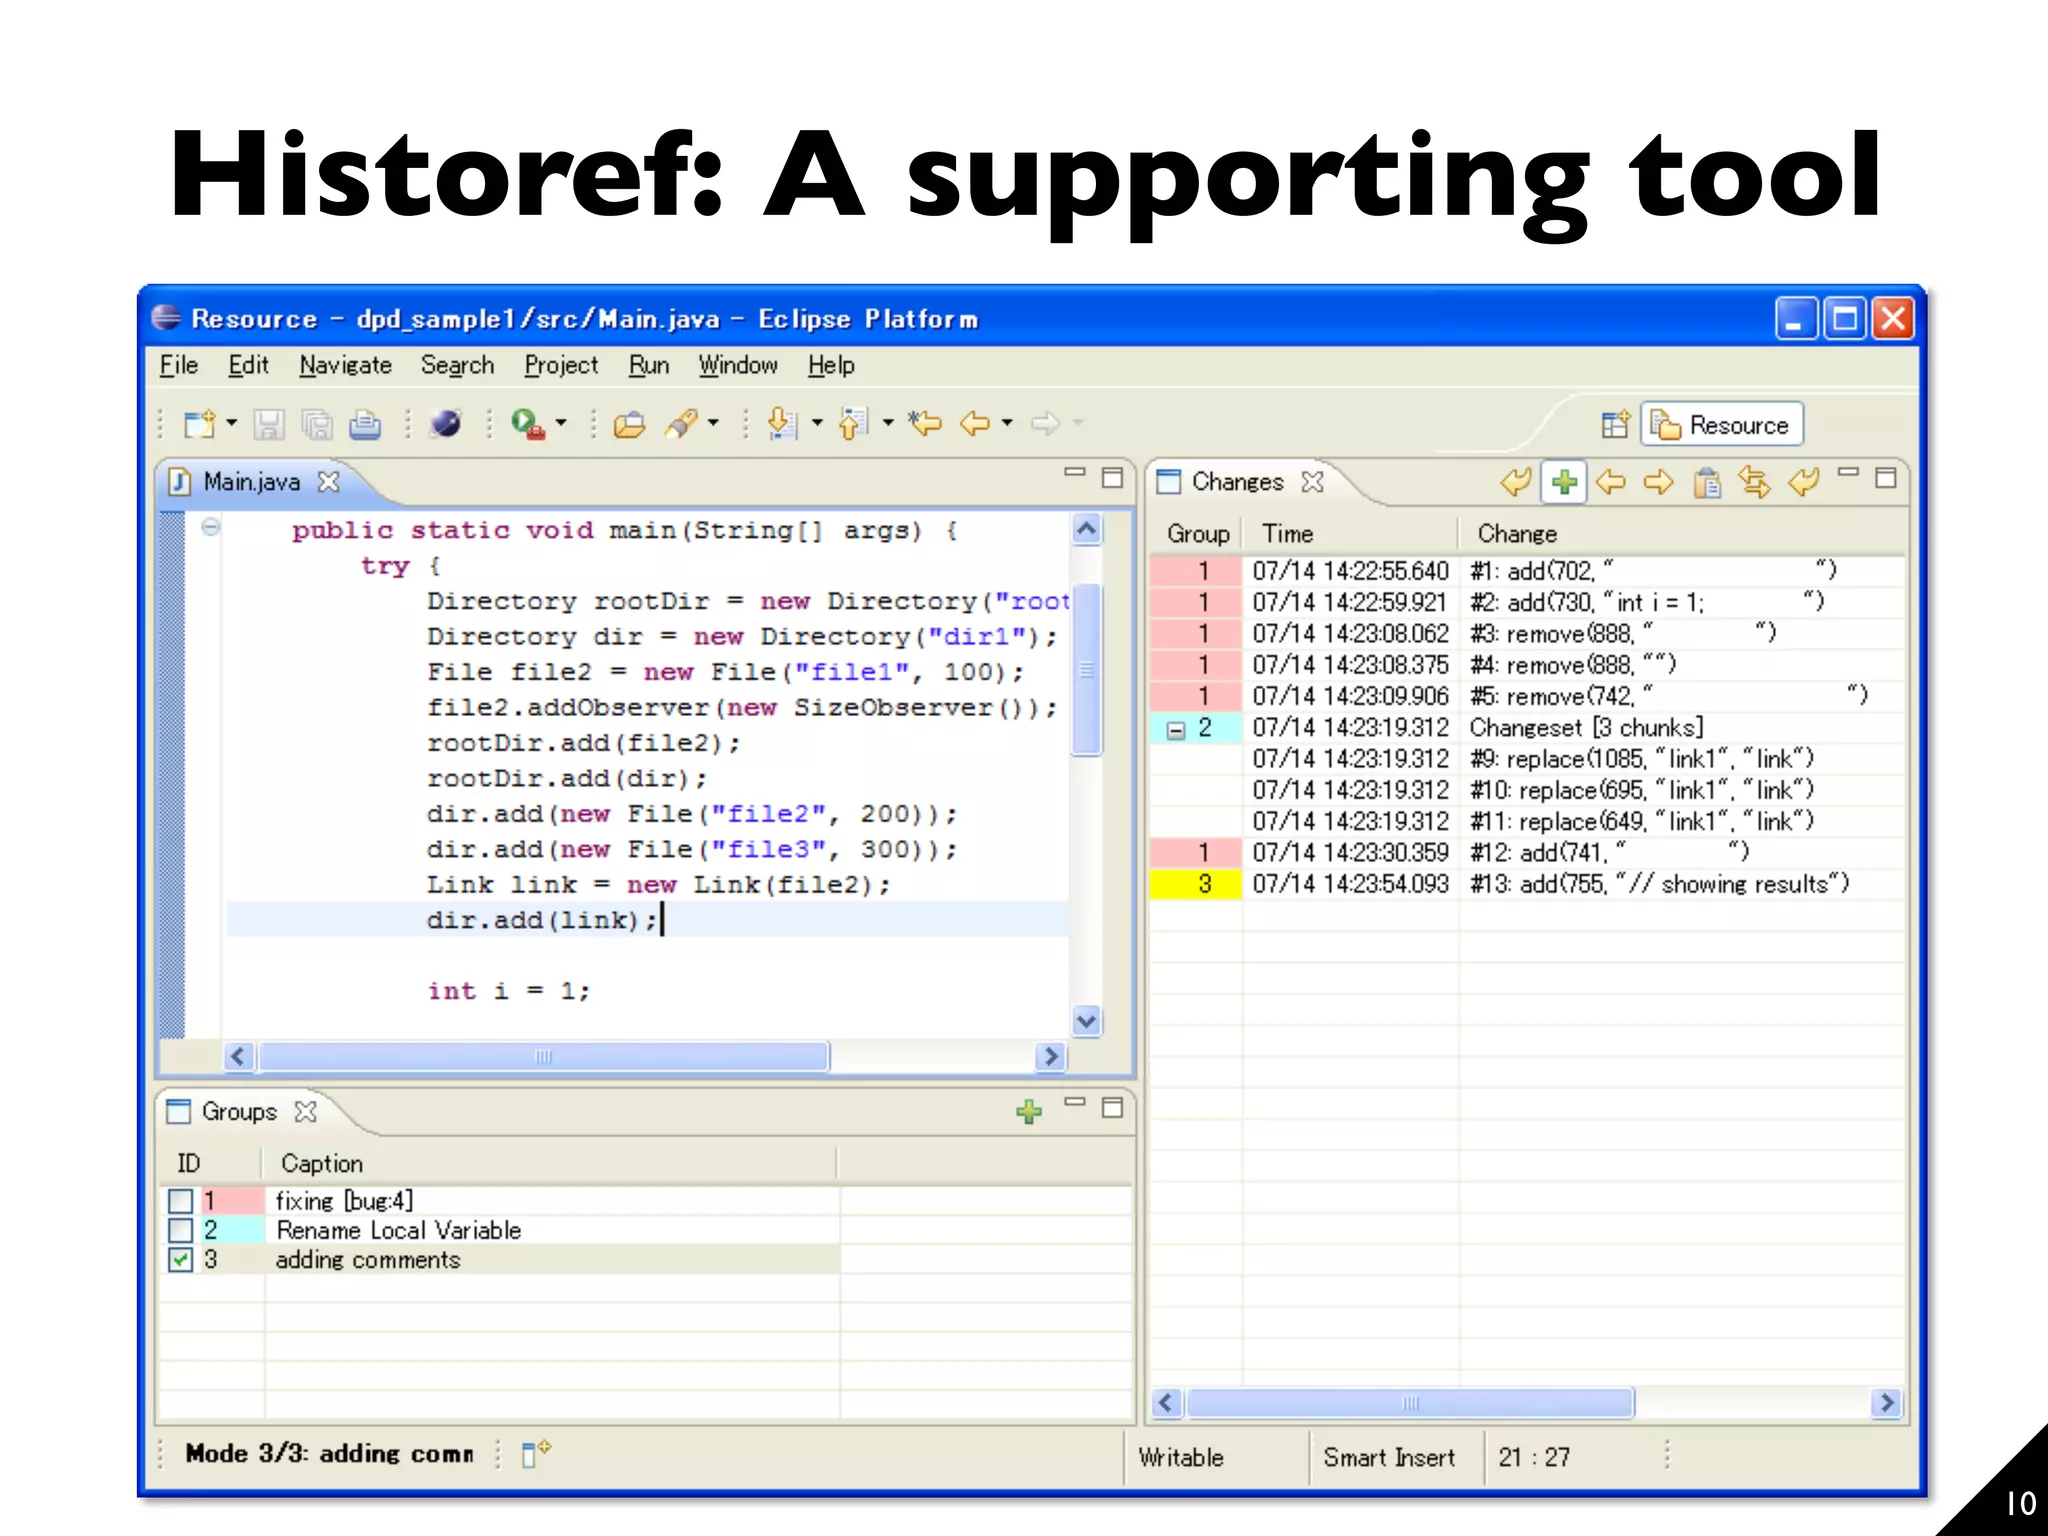Viewport: 2048px width, 1536px height.
Task: Click the Print toolbar icon
Action: pos(365,424)
